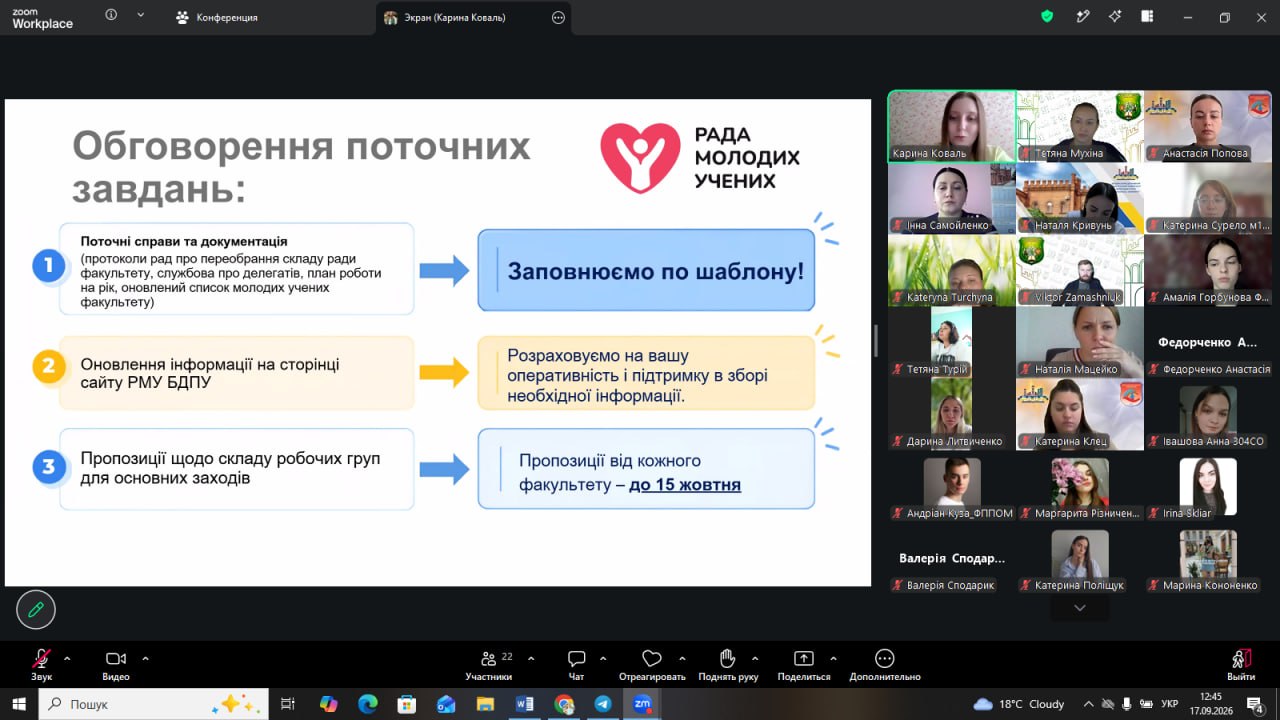Open the Share screen option
The image size is (1280, 720).
[804, 665]
